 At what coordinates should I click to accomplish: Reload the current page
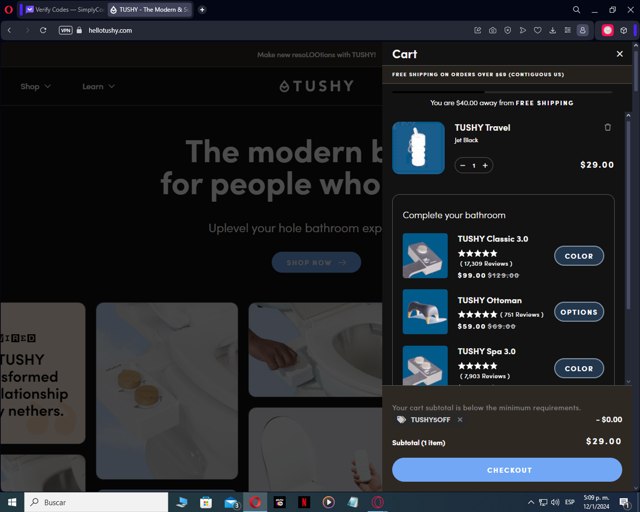point(43,30)
